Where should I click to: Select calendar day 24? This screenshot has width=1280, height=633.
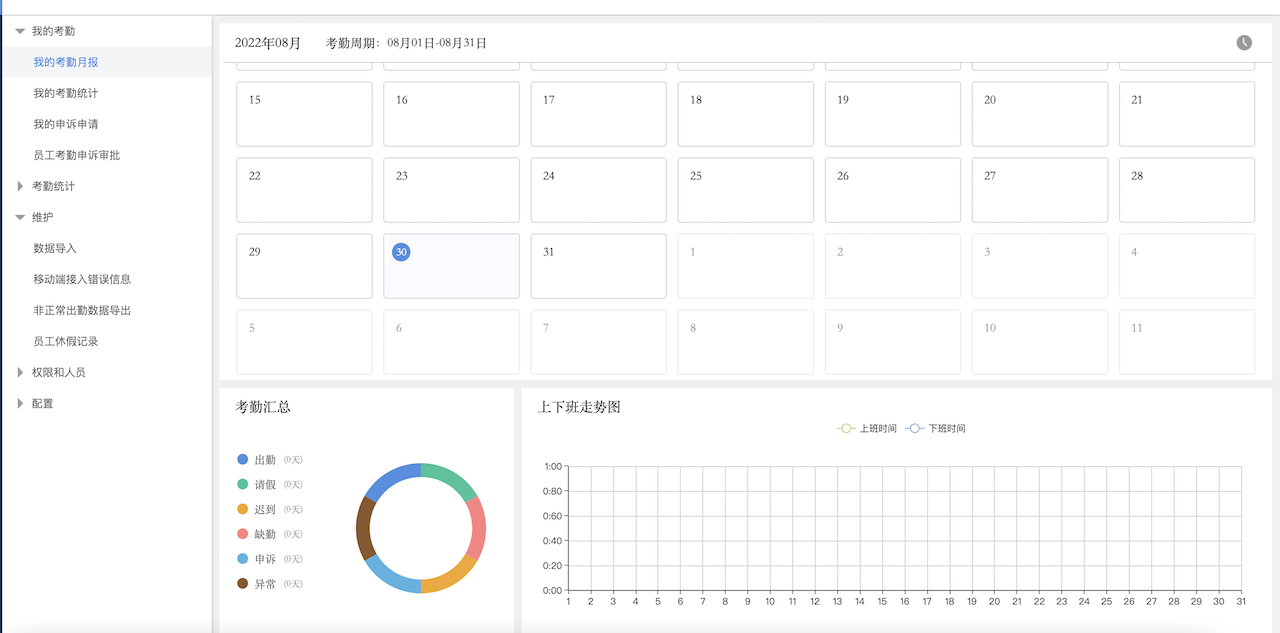click(598, 190)
